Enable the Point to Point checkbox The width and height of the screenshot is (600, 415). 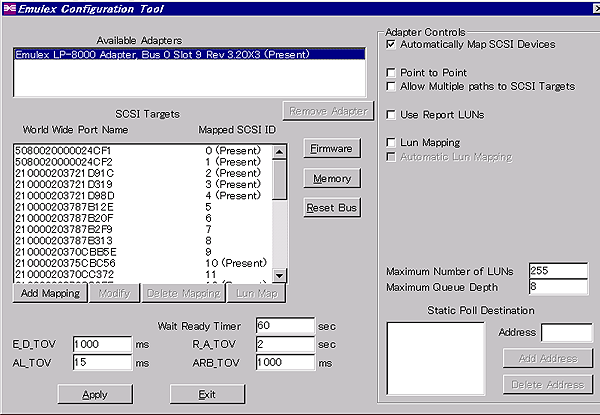391,73
